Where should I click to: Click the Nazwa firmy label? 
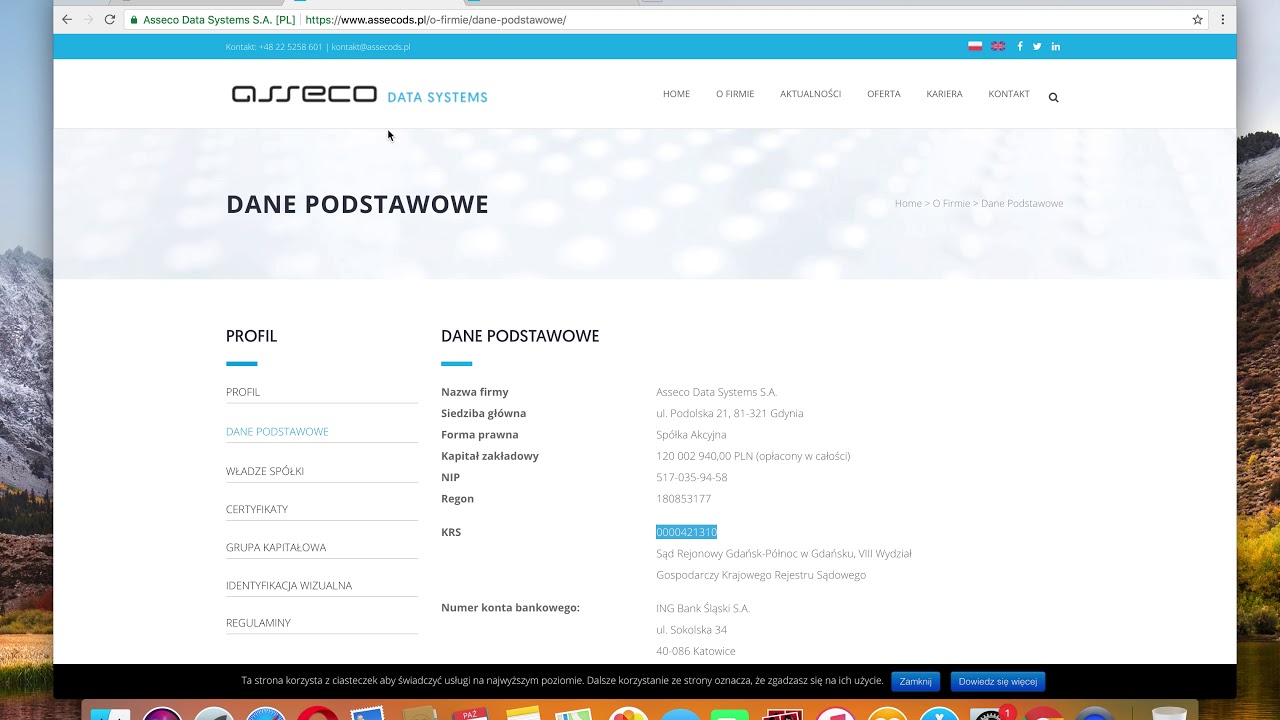475,392
